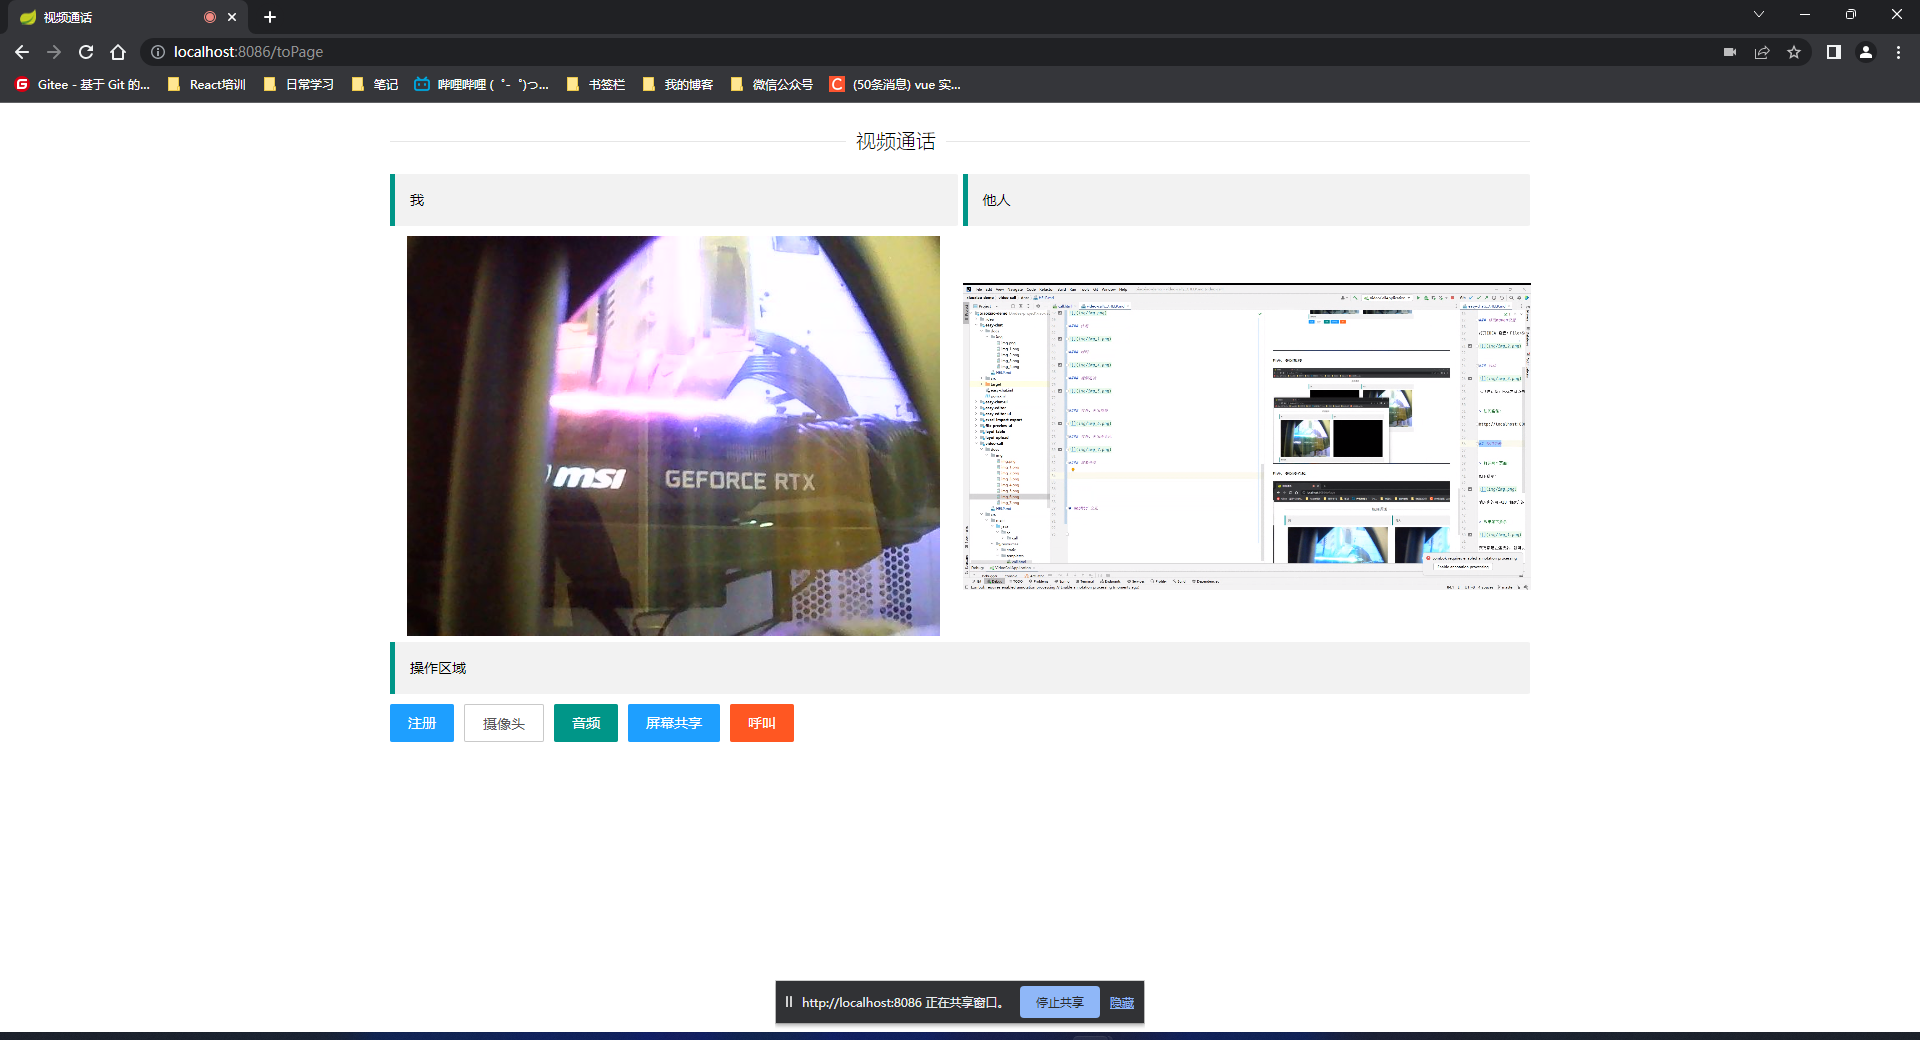Click the 隐藏 link in sharing bar
Screen dimensions: 1920x1040
pyautogui.click(x=1122, y=1002)
